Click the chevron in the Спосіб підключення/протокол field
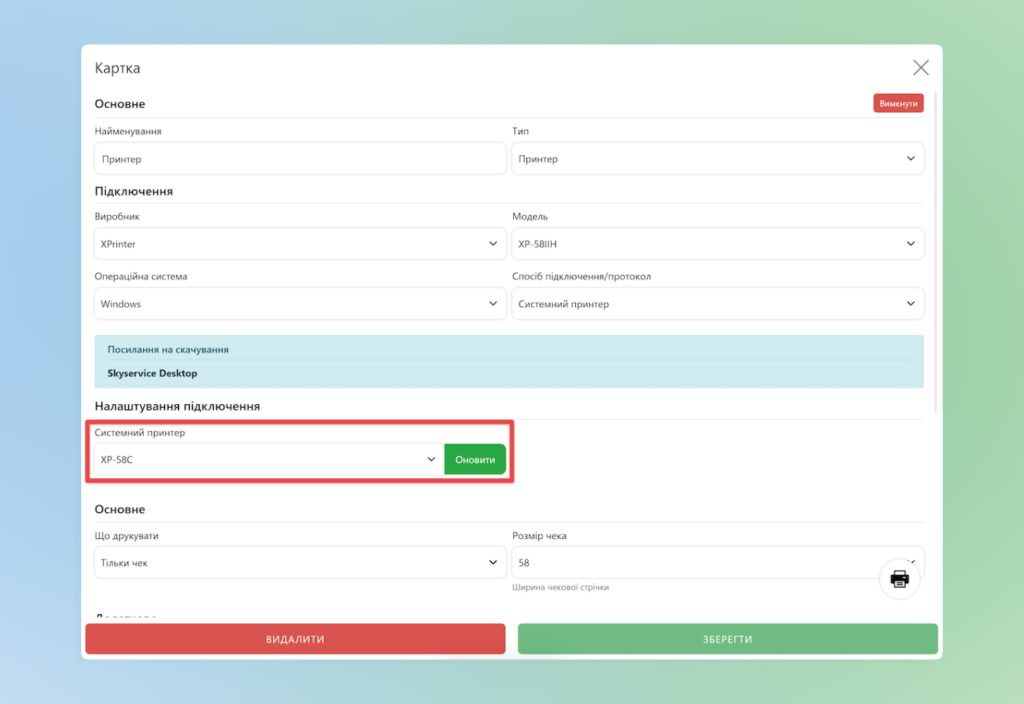This screenshot has height=704, width=1024. coord(910,304)
